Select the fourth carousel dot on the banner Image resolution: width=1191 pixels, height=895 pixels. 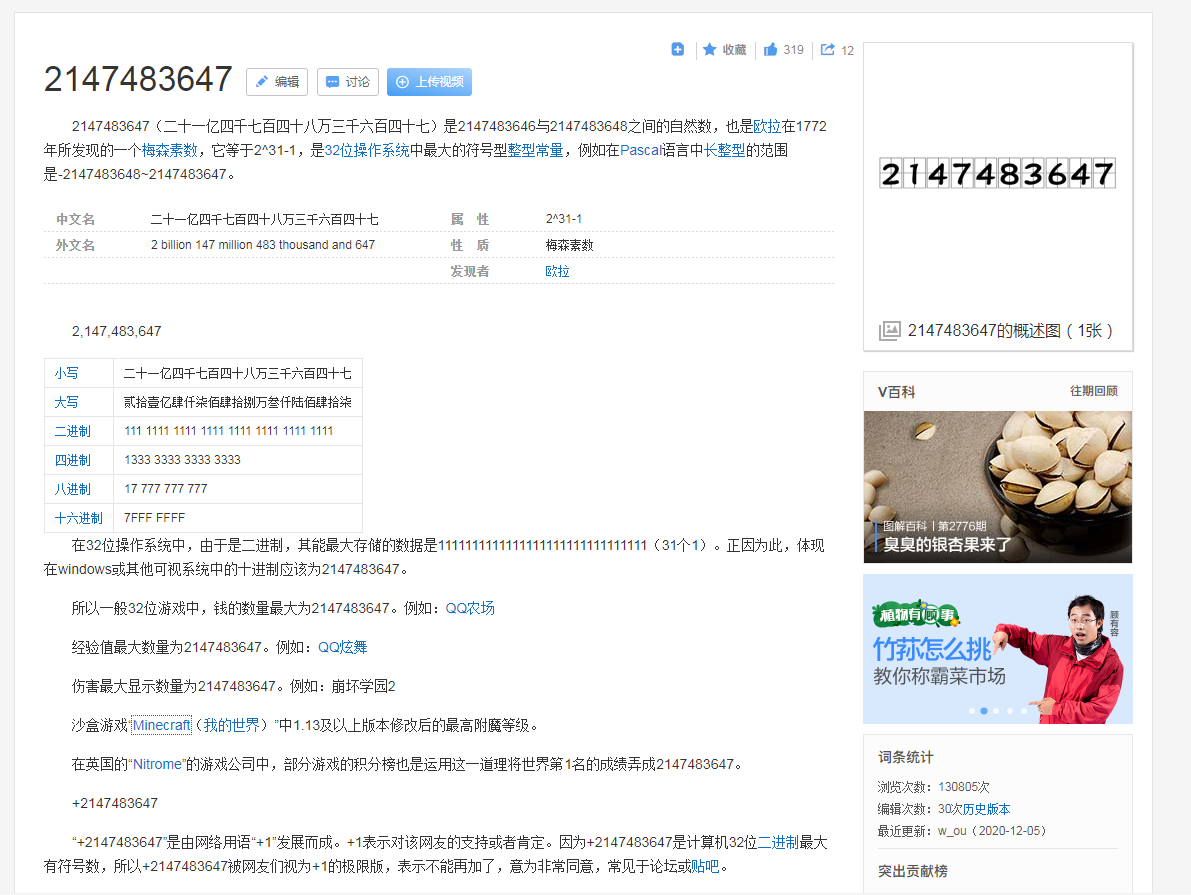pyautogui.click(x=1009, y=711)
